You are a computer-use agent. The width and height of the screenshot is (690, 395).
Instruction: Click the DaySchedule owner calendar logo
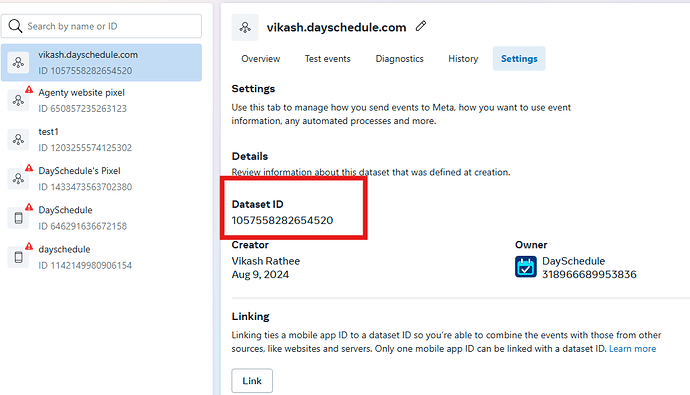pyautogui.click(x=526, y=267)
